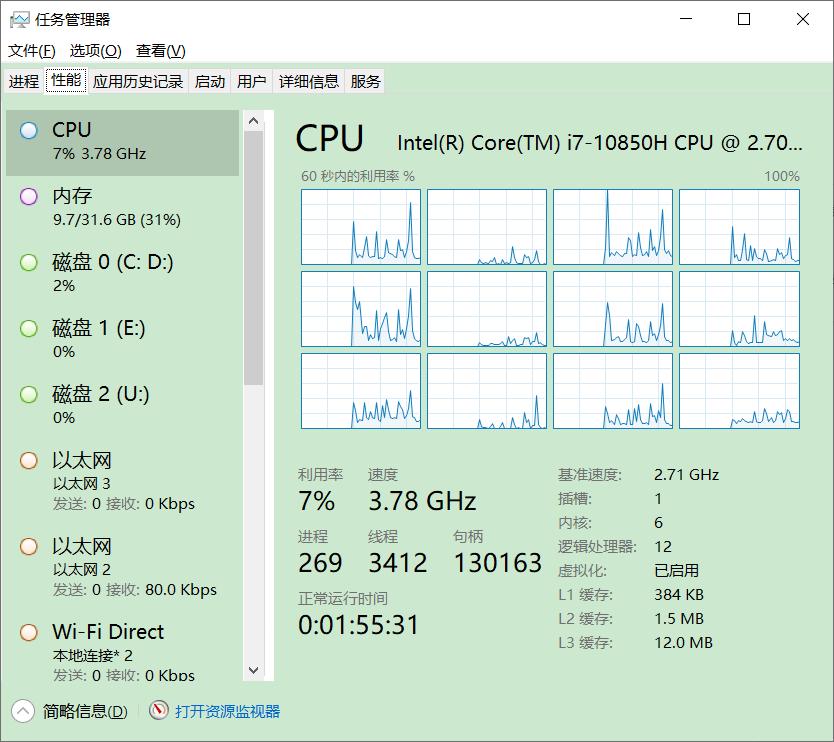Viewport: 834px width, 742px height.
Task: Open the 文件(F) menu
Action: [x=31, y=51]
